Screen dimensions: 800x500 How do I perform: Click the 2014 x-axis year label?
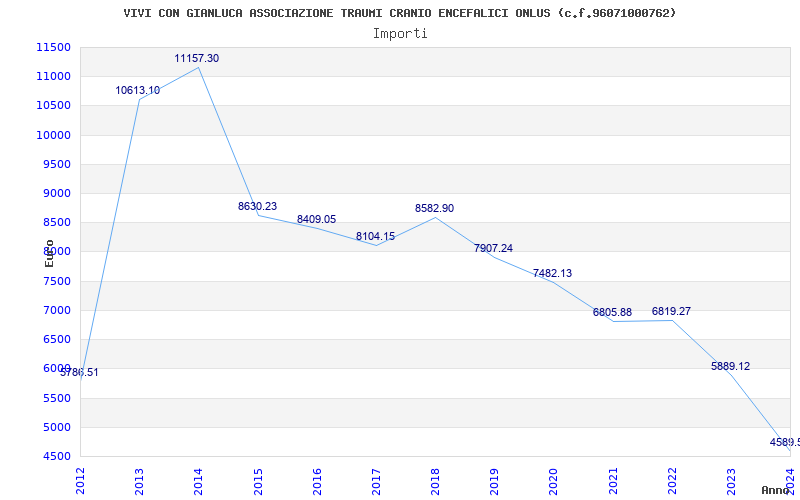tap(198, 481)
